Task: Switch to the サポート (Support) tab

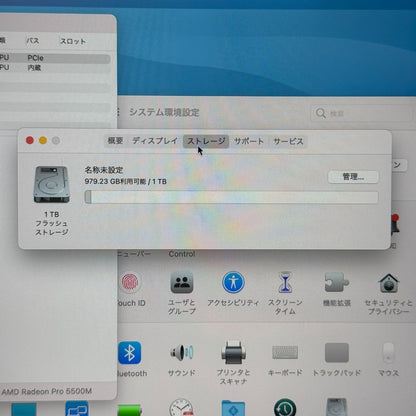Action: pos(249,141)
